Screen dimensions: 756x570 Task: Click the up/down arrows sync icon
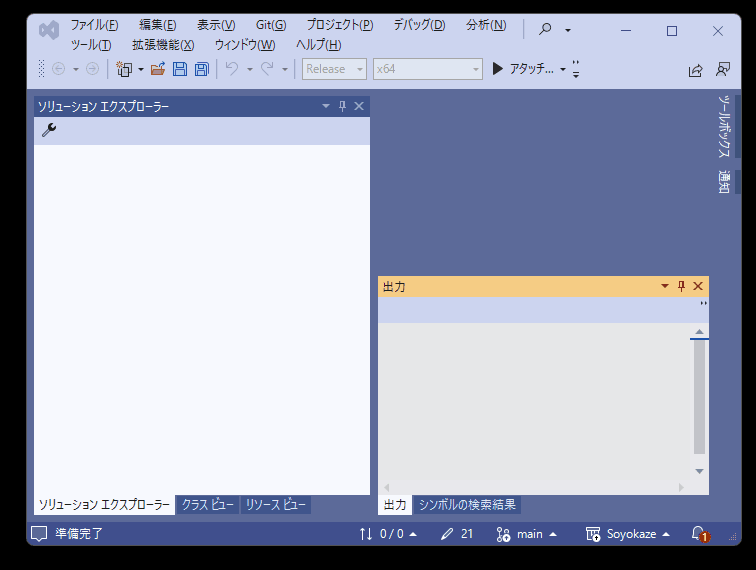[x=366, y=534]
